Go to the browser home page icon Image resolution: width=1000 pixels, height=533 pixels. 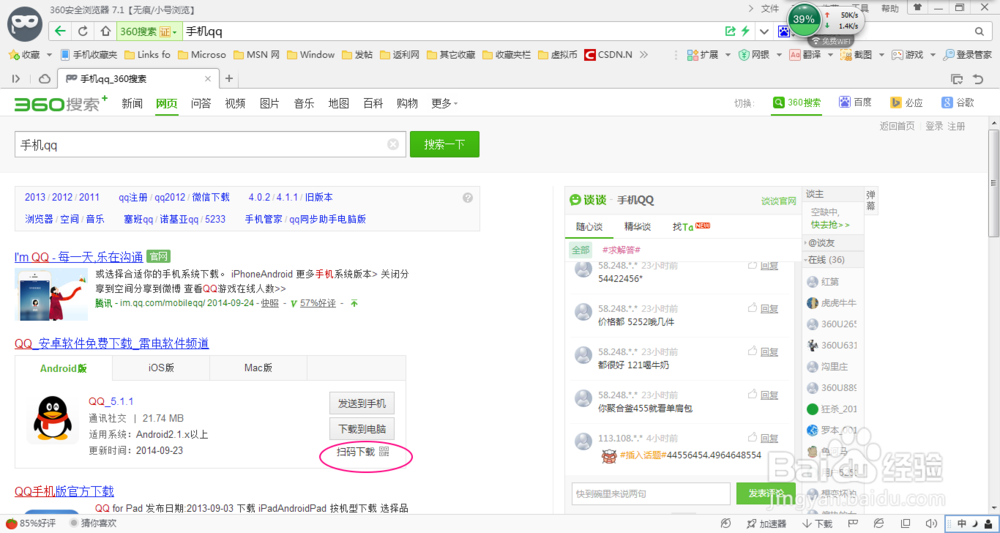tap(105, 31)
